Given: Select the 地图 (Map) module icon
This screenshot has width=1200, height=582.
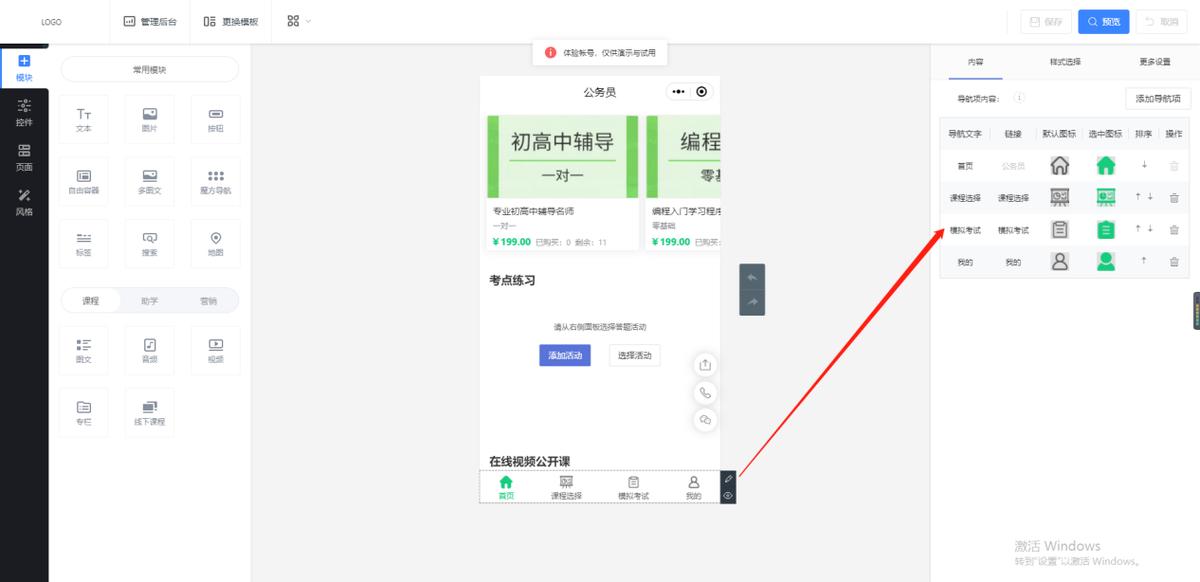Looking at the screenshot, I should (x=215, y=242).
